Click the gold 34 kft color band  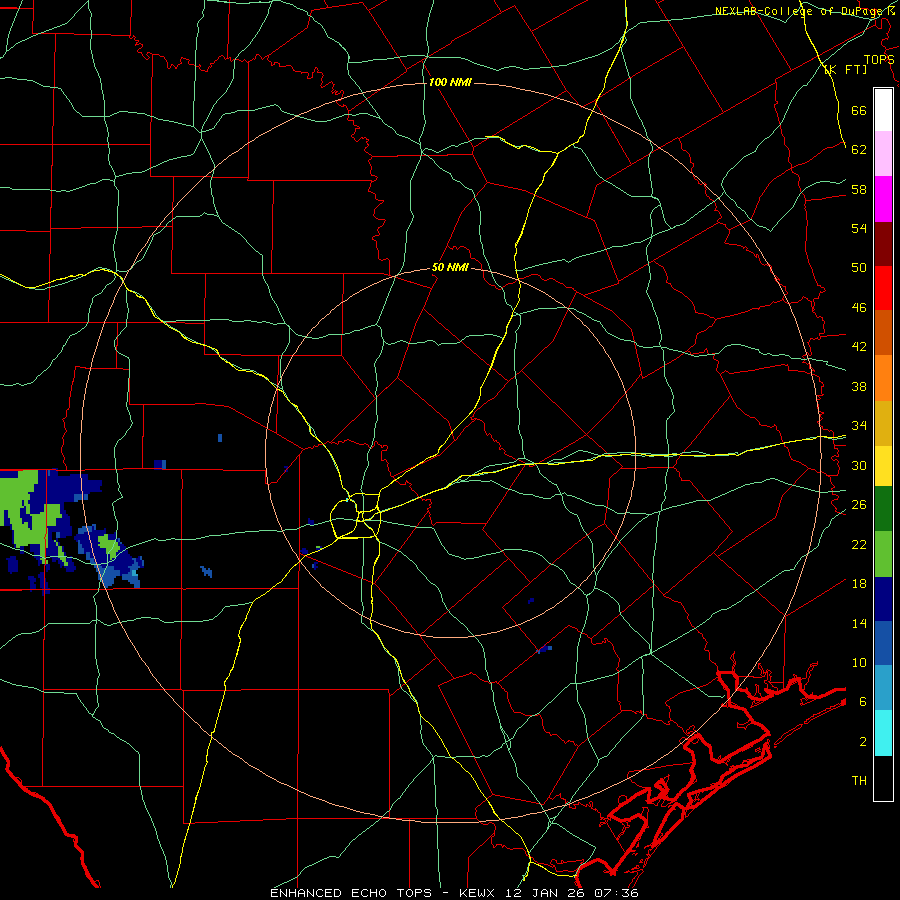point(883,423)
